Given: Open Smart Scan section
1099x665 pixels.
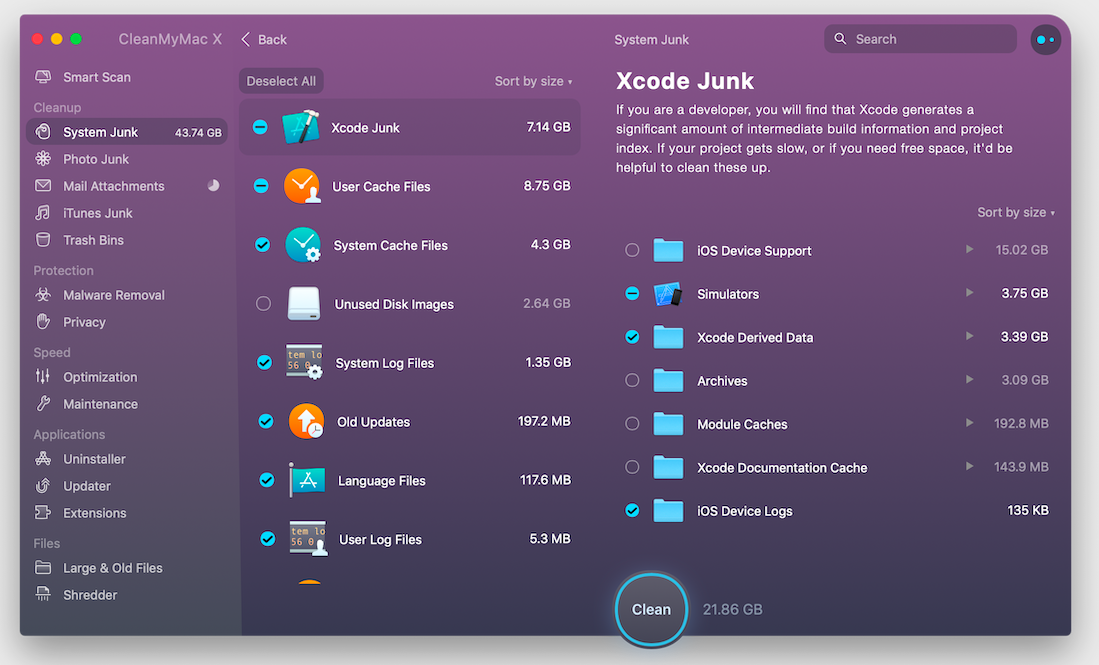Looking at the screenshot, I should click(127, 77).
